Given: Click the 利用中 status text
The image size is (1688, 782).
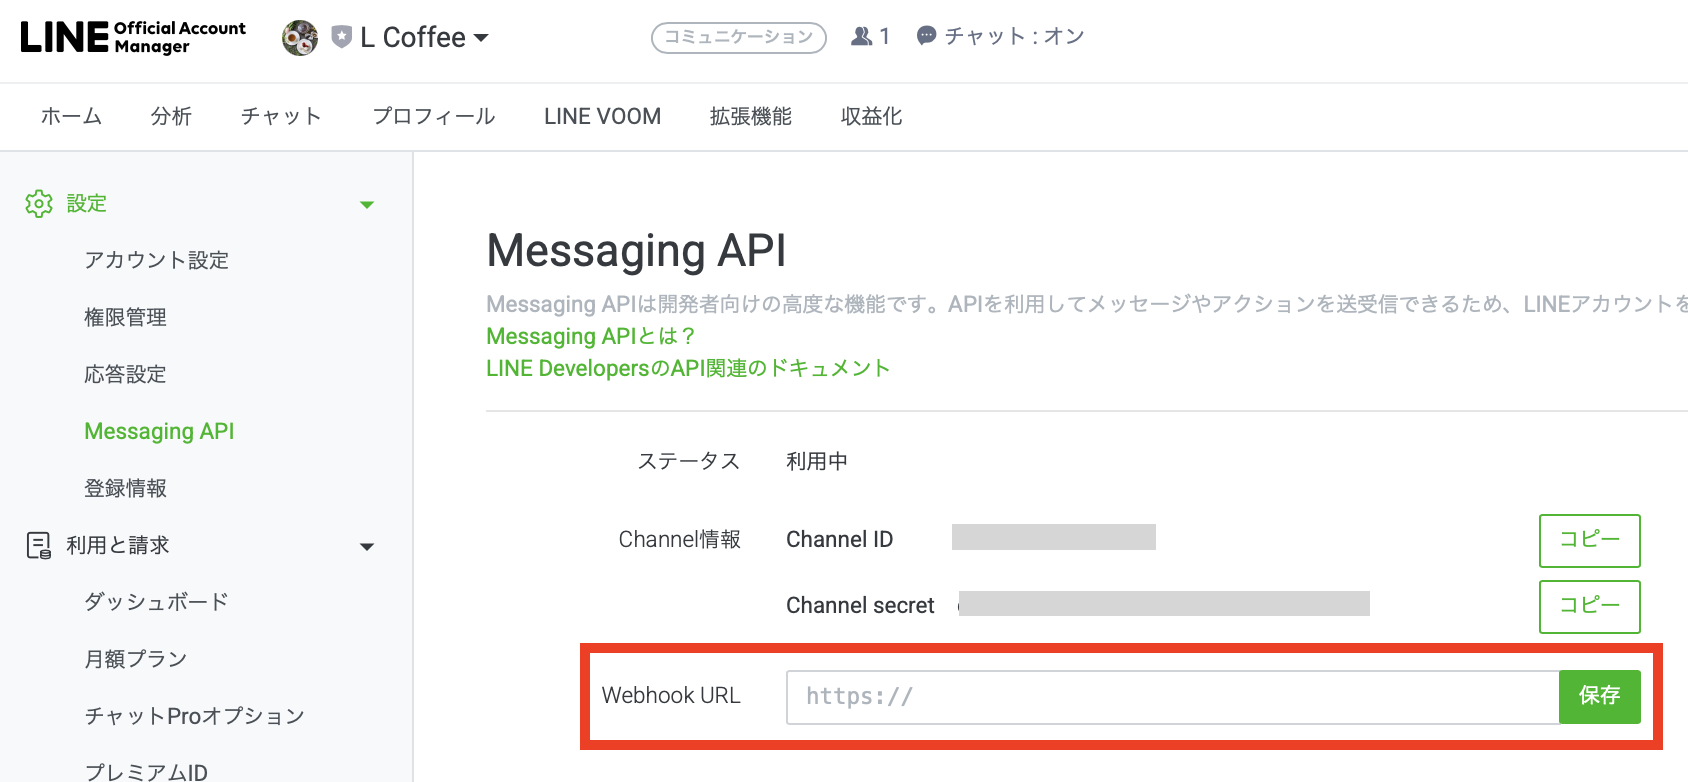Looking at the screenshot, I should 817,461.
